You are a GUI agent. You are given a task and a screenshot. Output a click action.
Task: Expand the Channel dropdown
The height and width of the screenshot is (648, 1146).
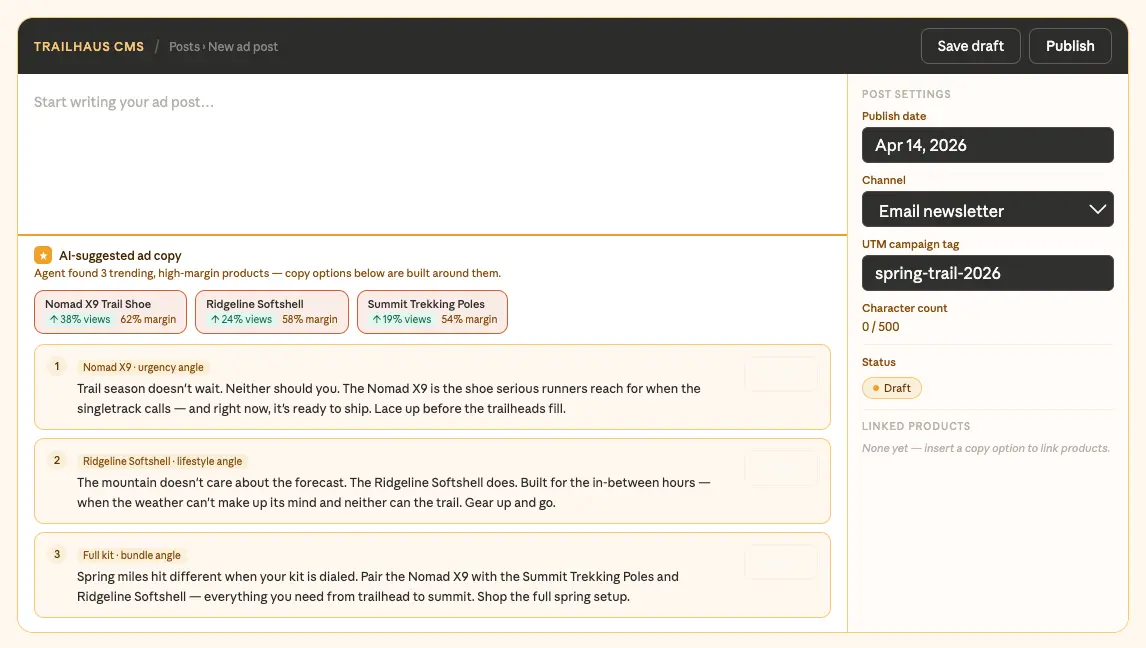[987, 210]
